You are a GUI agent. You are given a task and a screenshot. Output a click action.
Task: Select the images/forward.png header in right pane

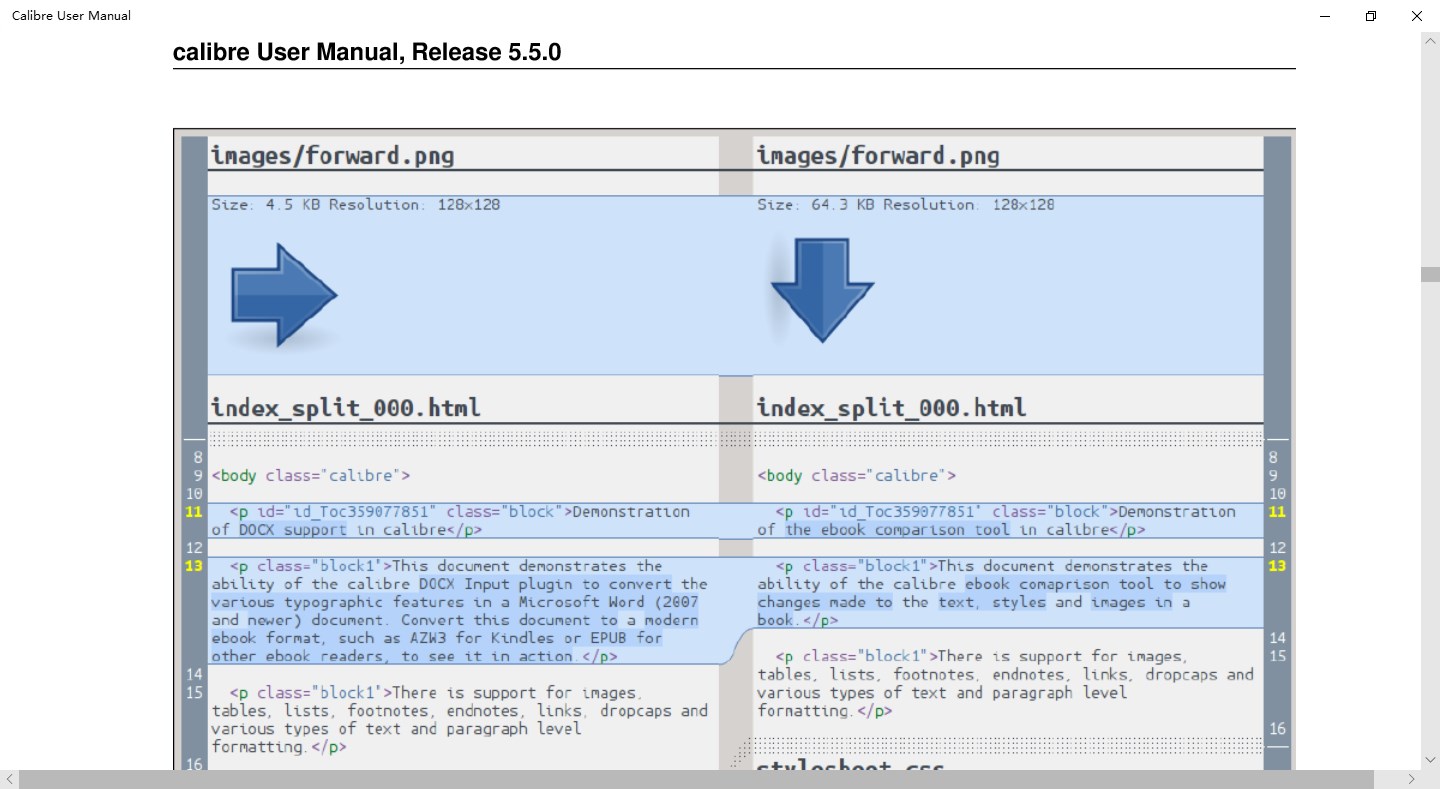coord(878,155)
